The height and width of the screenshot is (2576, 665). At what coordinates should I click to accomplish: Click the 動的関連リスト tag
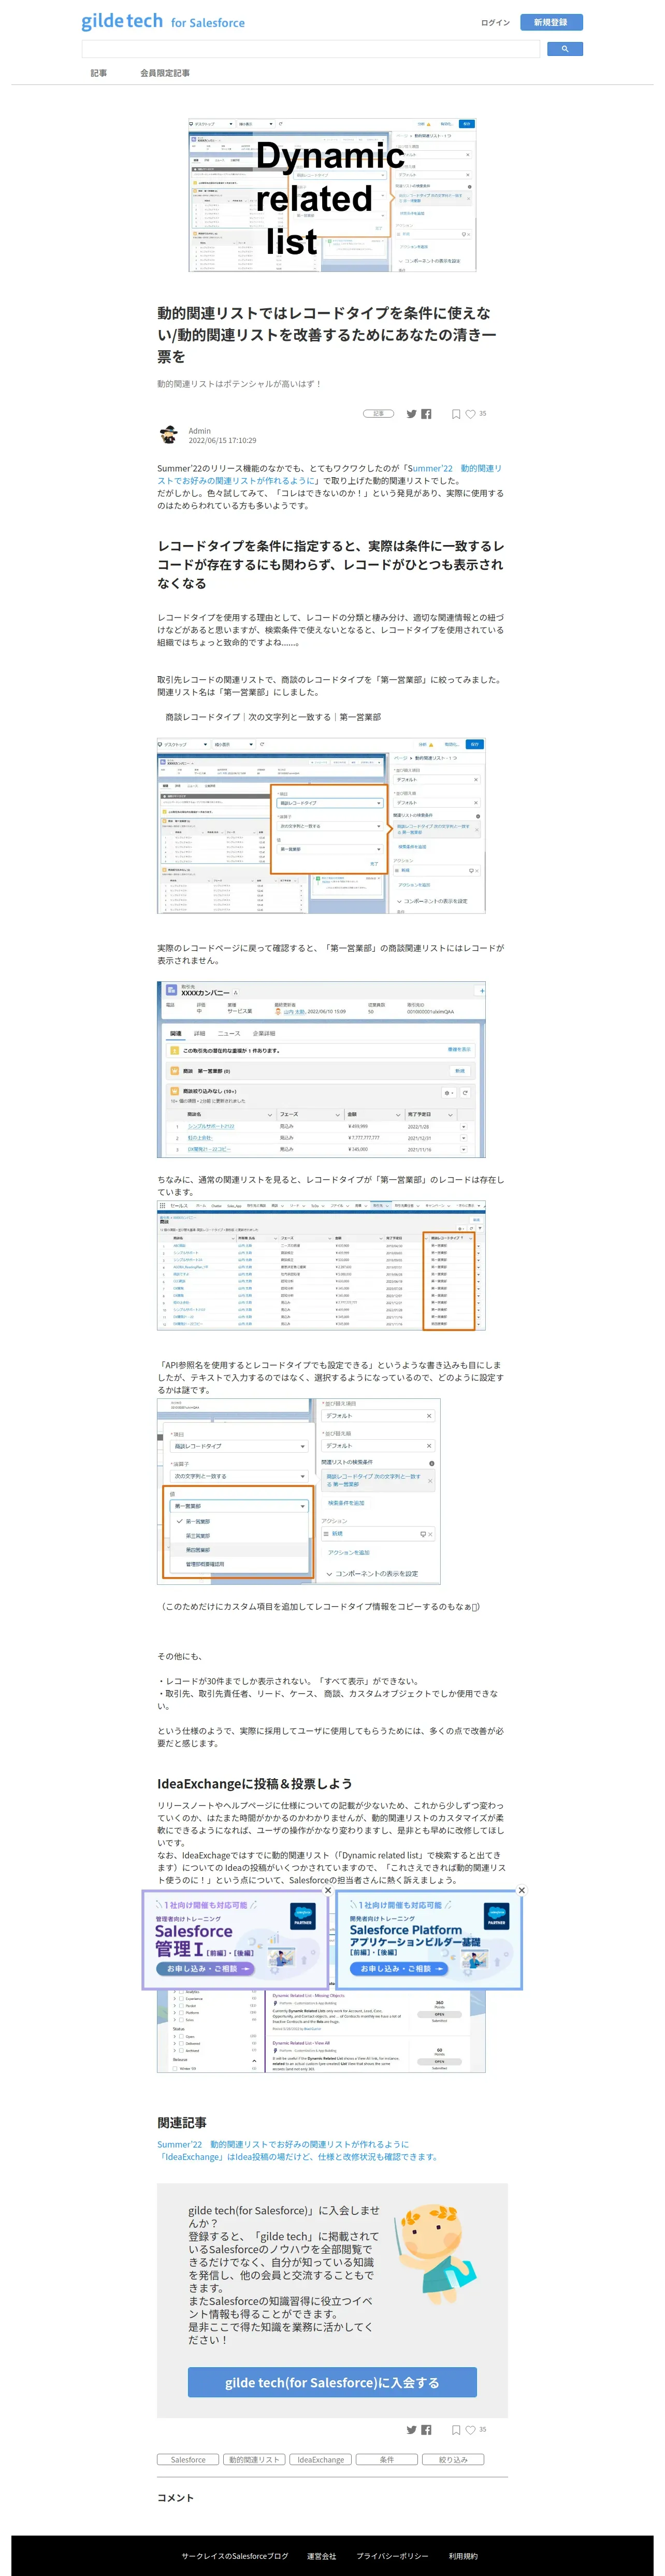coord(254,2460)
